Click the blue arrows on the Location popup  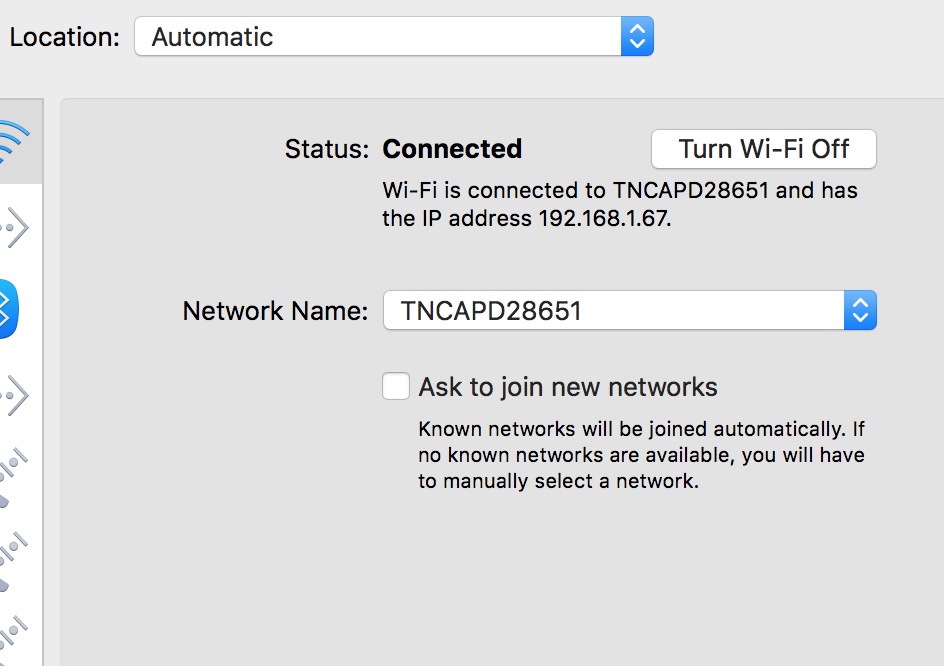click(x=637, y=37)
